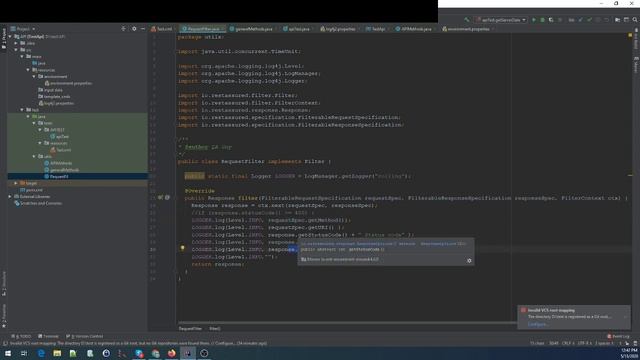The height and width of the screenshot is (360, 640).
Task: Open the TODO tool window
Action: 21,336
